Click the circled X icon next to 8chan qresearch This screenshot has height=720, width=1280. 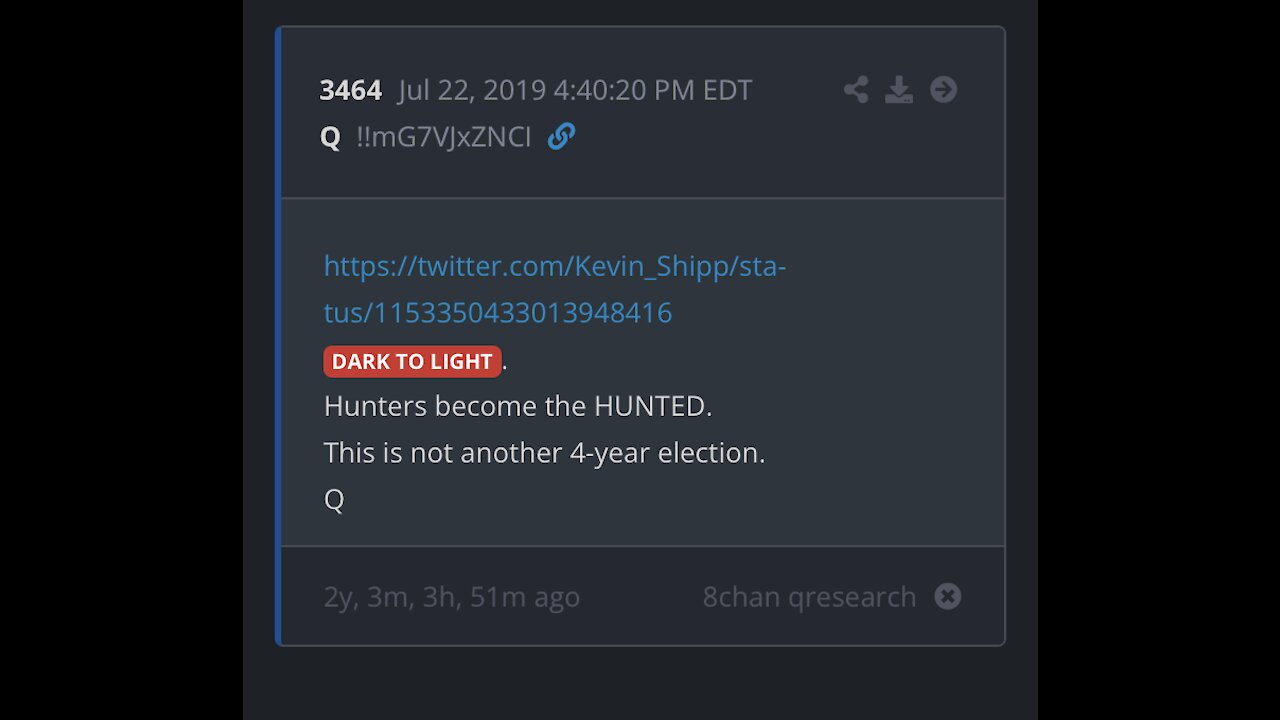pos(947,596)
